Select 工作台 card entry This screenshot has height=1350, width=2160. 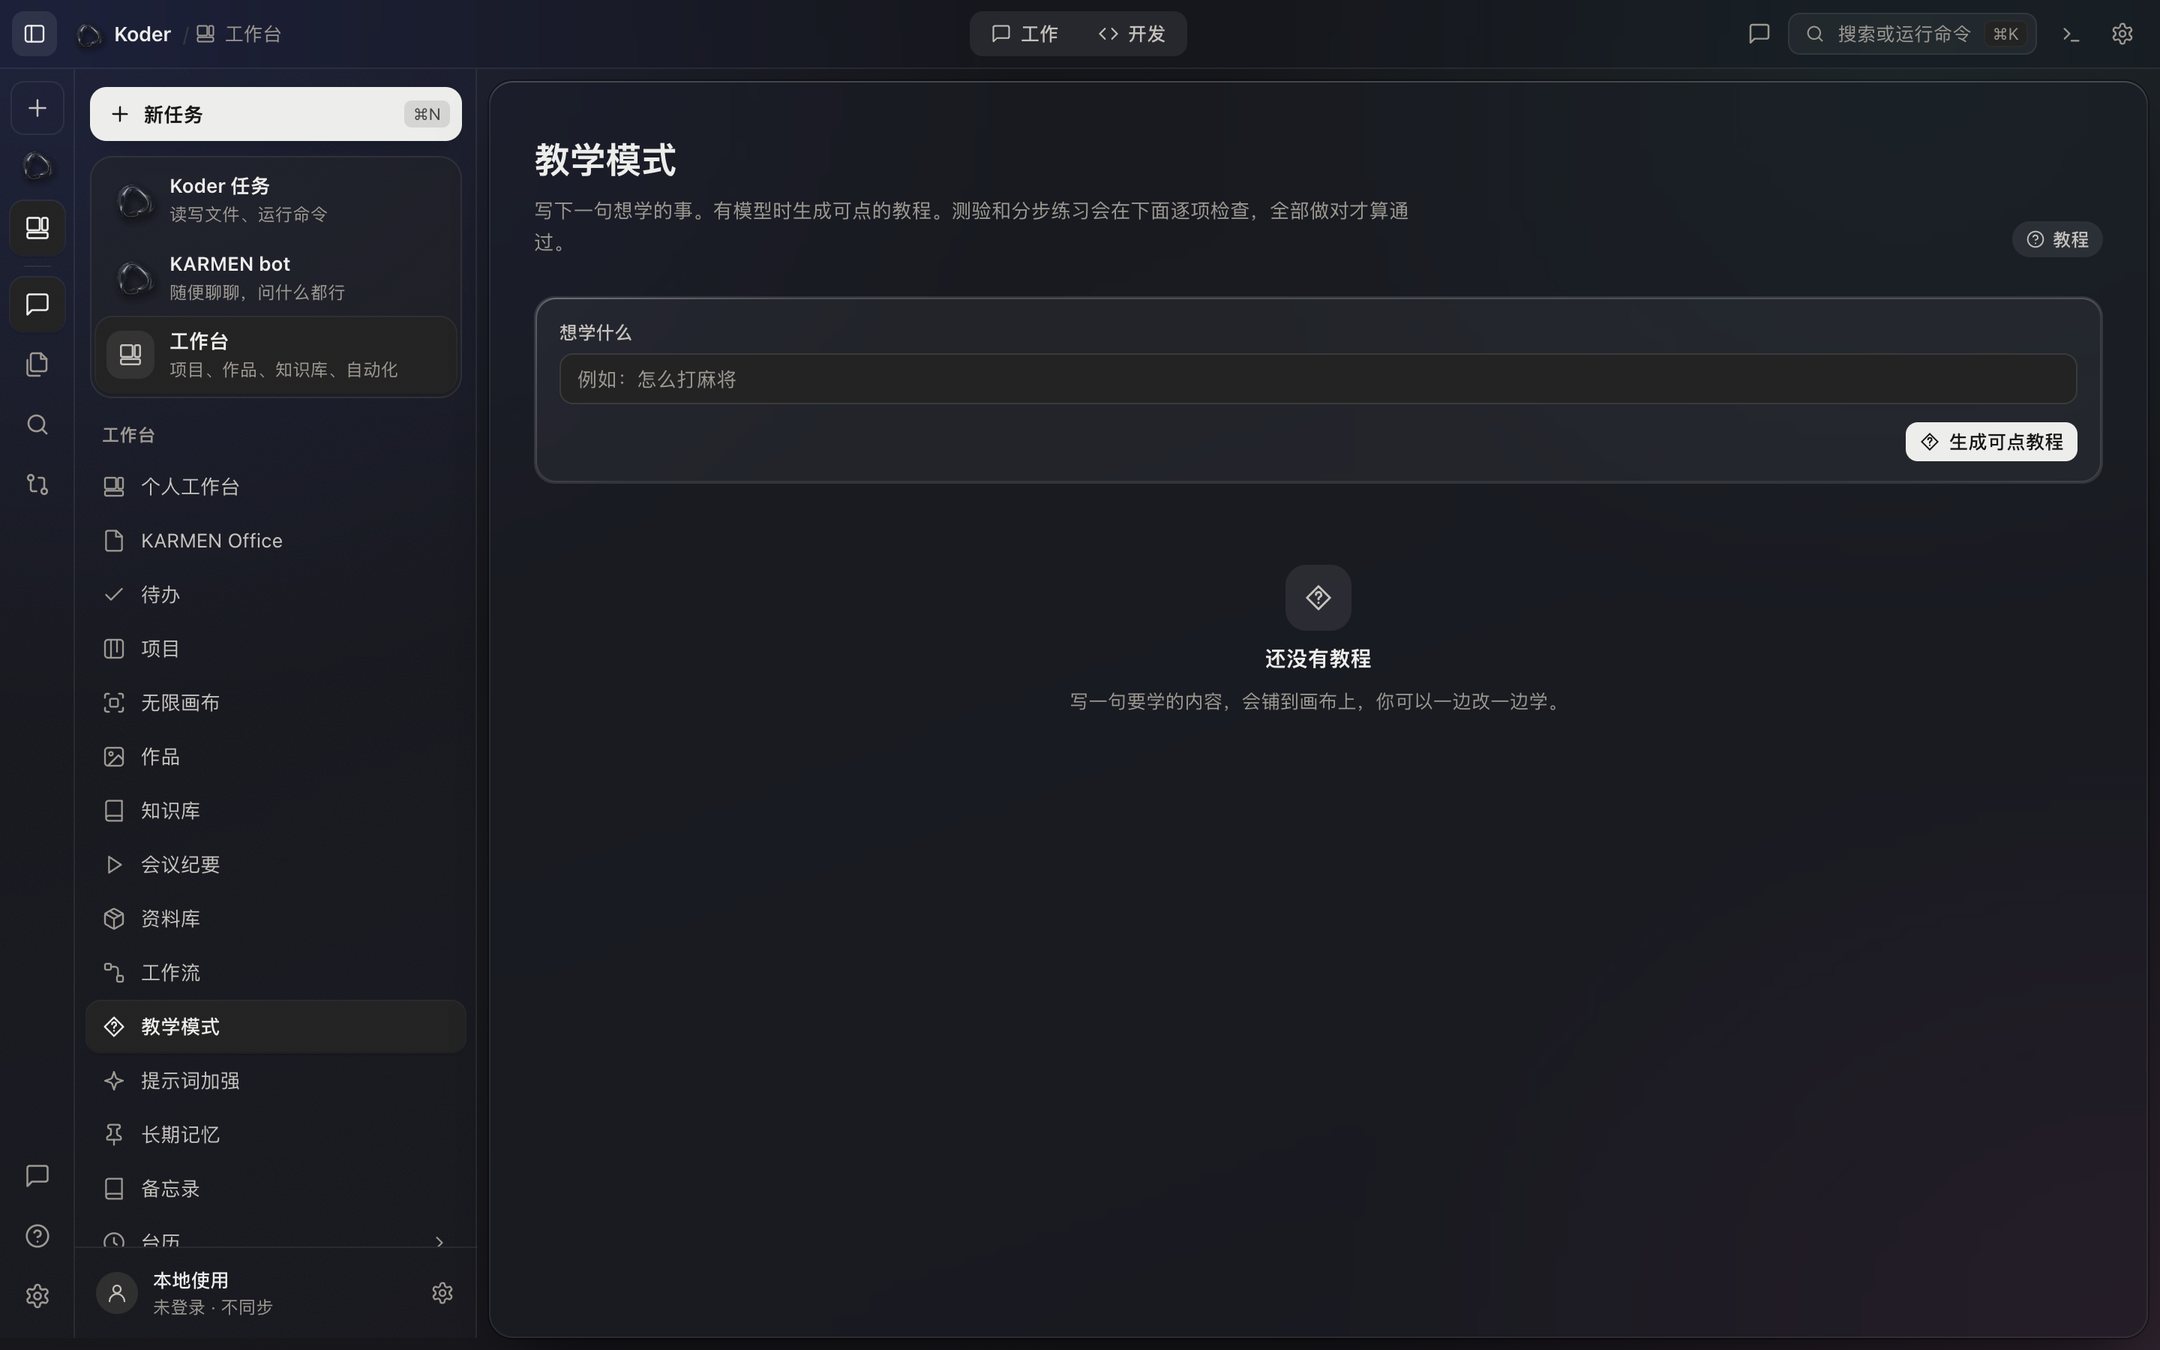click(x=276, y=355)
